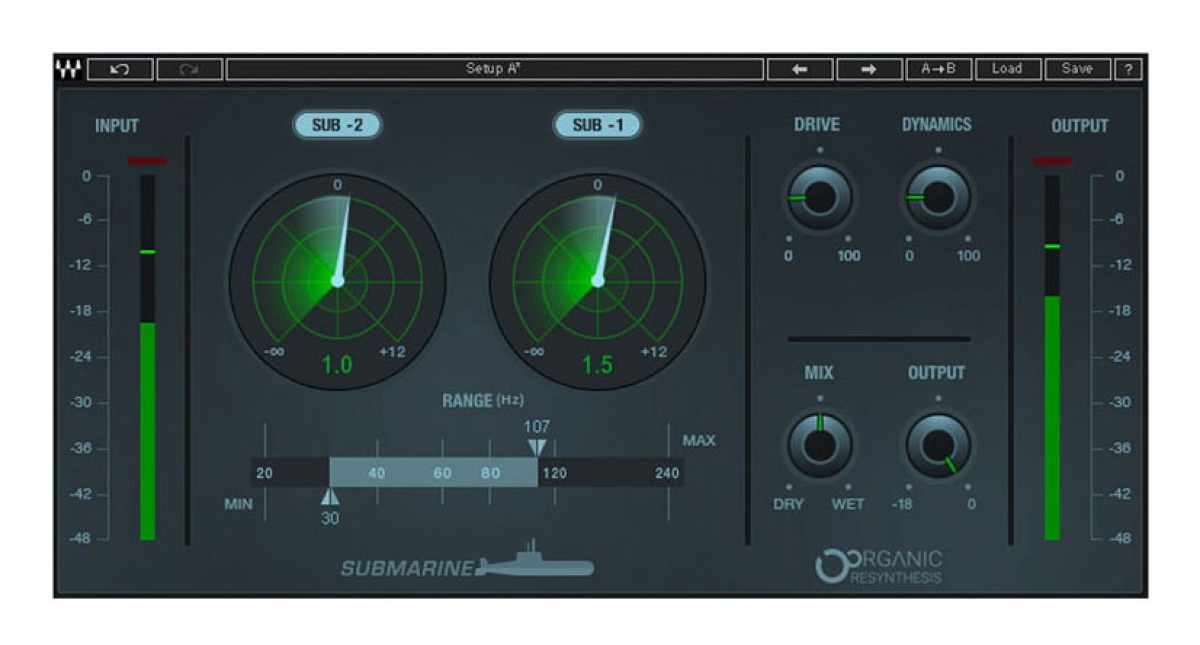Click the RANGE (Hz) label
This screenshot has height=645, width=1200.
click(x=483, y=401)
